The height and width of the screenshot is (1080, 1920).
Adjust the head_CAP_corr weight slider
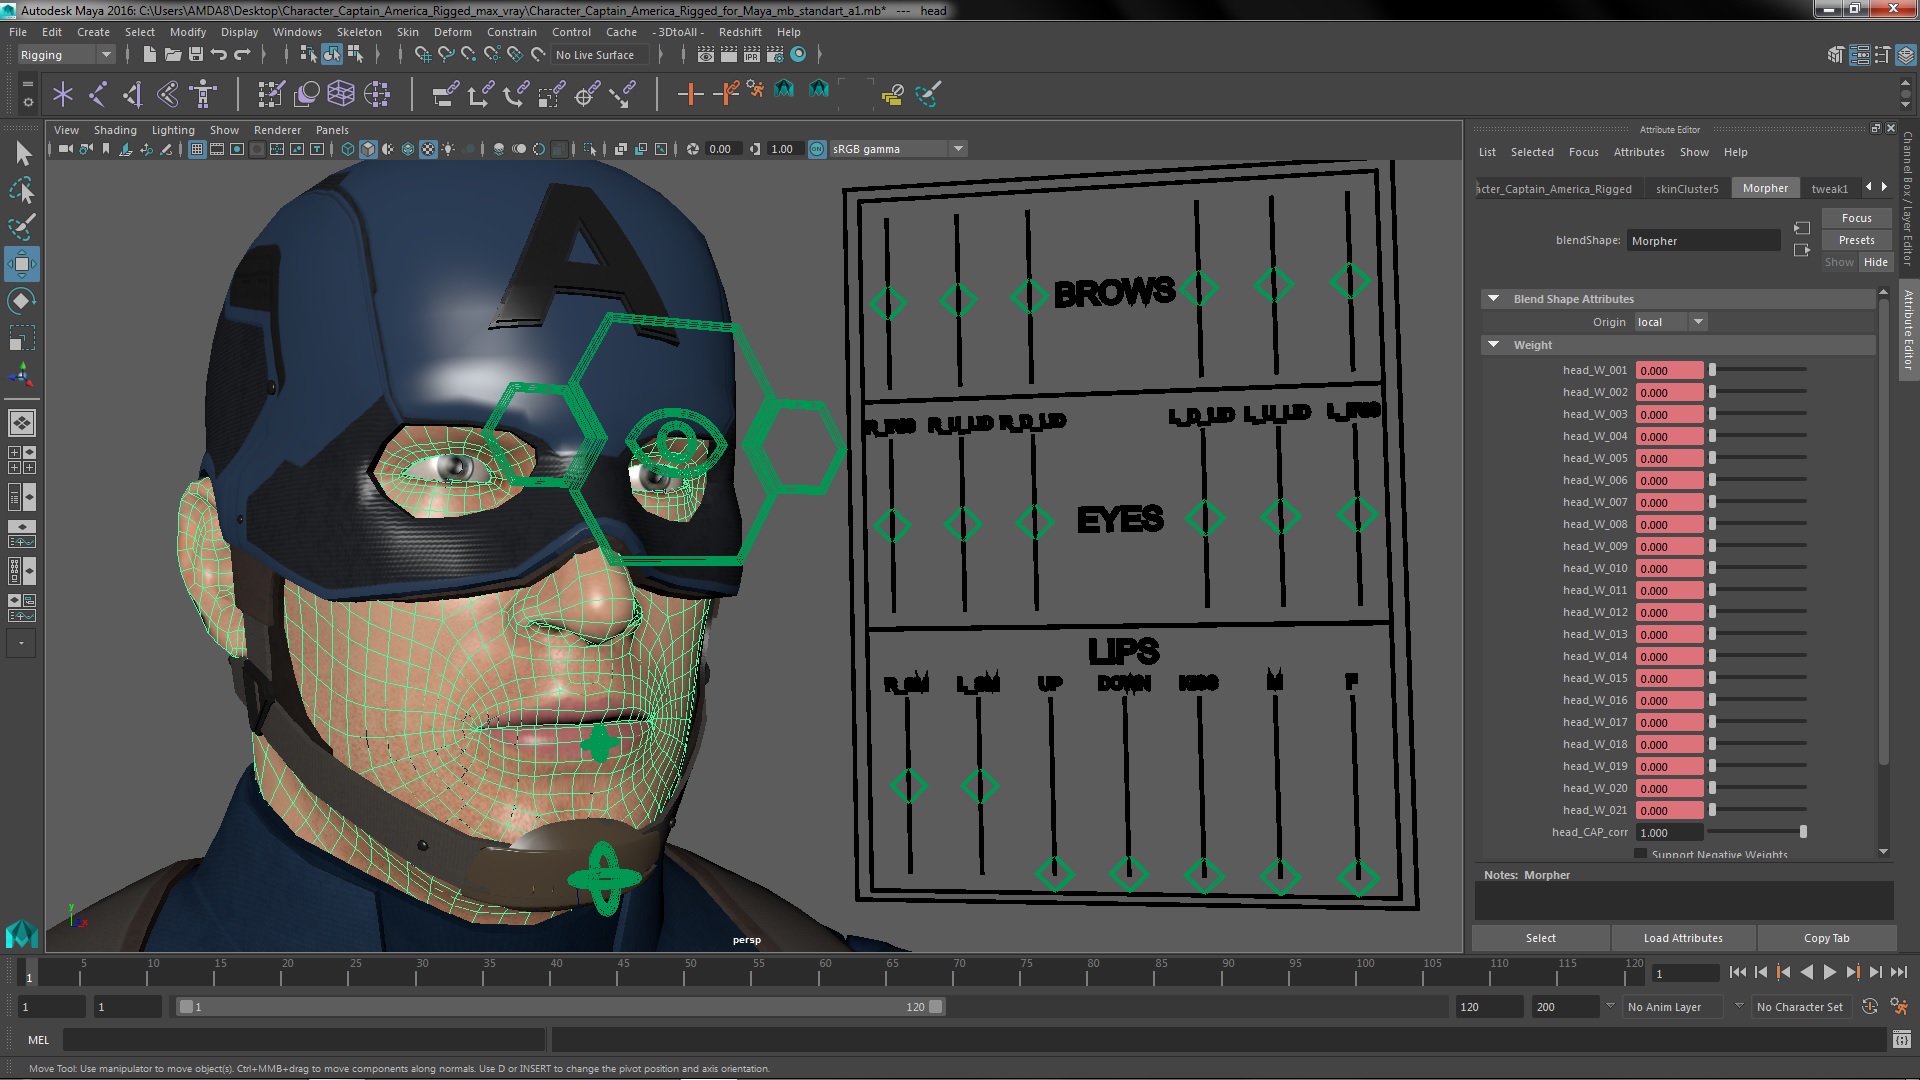[1759, 832]
